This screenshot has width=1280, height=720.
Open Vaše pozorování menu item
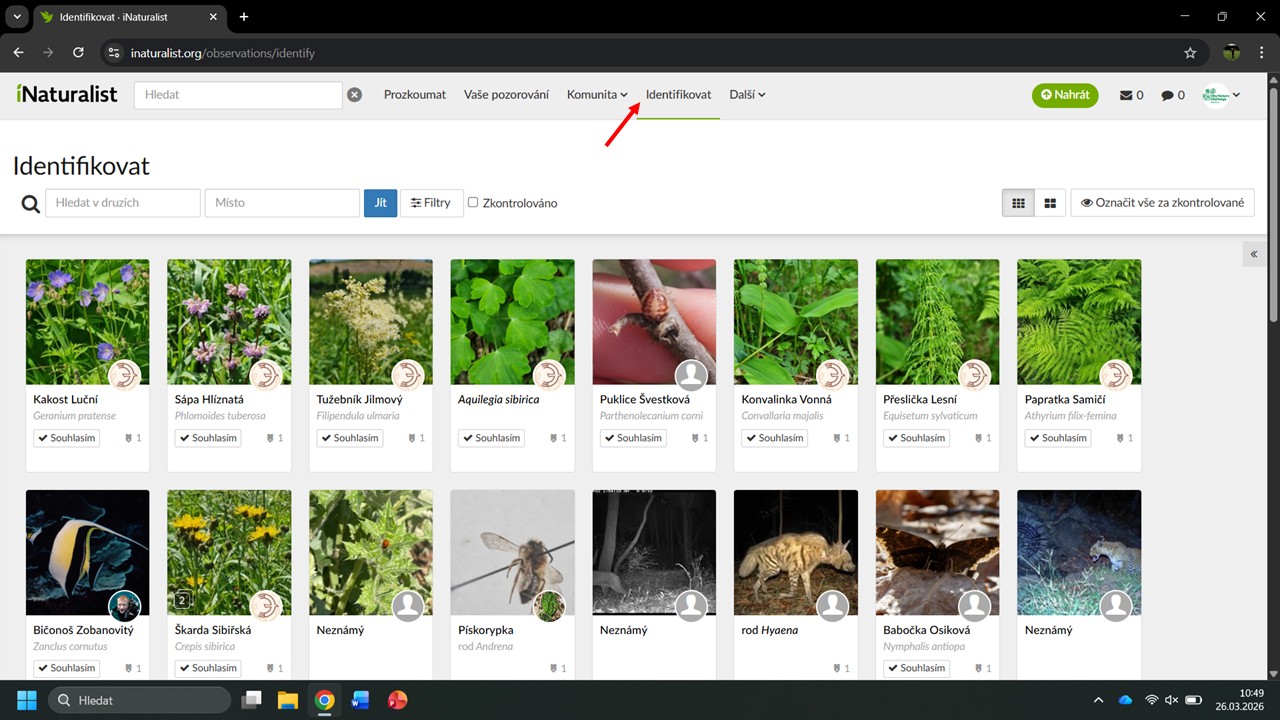pos(506,95)
